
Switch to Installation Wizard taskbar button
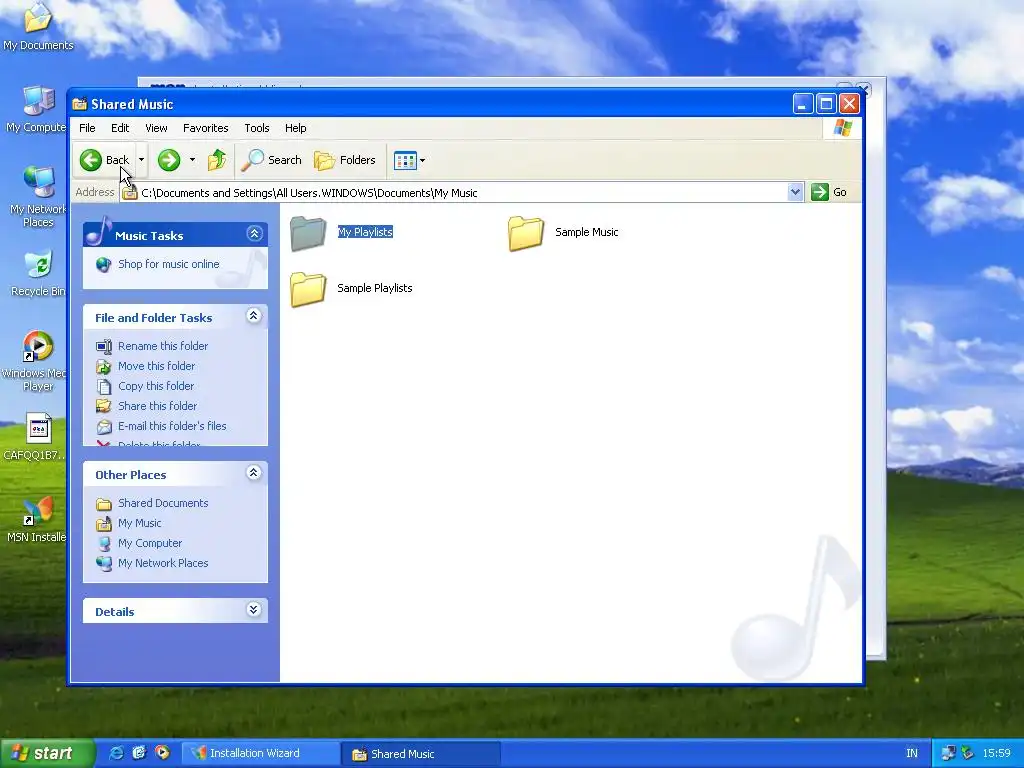tap(259, 753)
